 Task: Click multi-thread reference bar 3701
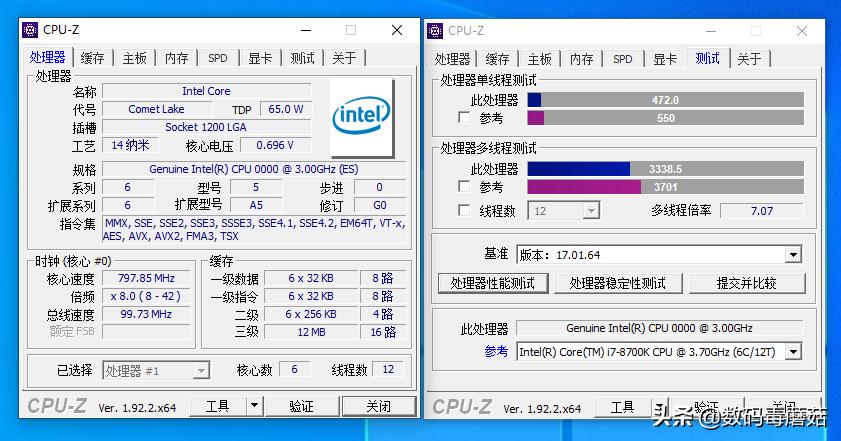[x=666, y=187]
